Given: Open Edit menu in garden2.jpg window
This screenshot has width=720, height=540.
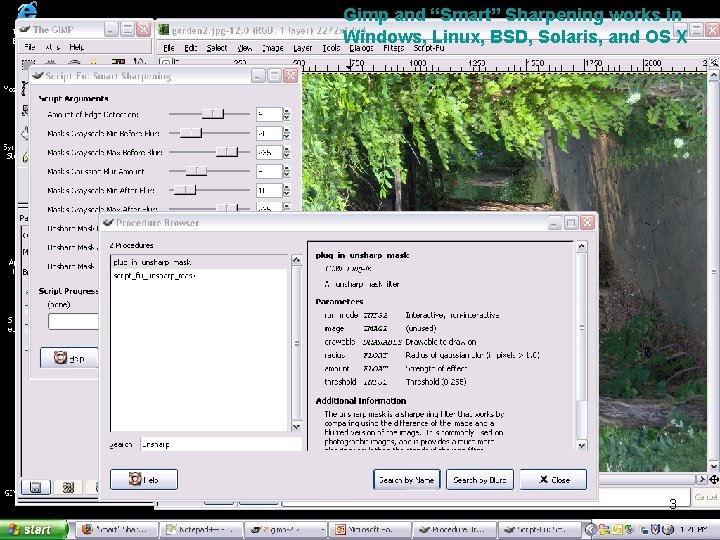Looking at the screenshot, I should coord(191,48).
